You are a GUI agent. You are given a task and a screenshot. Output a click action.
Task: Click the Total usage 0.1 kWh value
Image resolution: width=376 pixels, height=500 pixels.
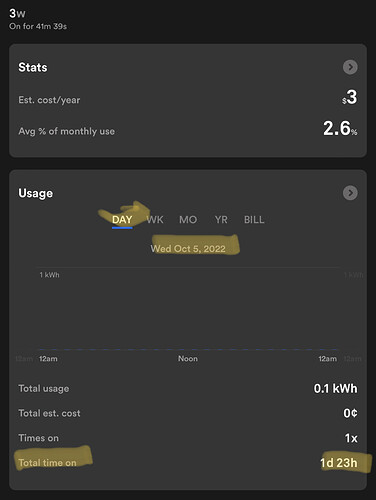[335, 389]
